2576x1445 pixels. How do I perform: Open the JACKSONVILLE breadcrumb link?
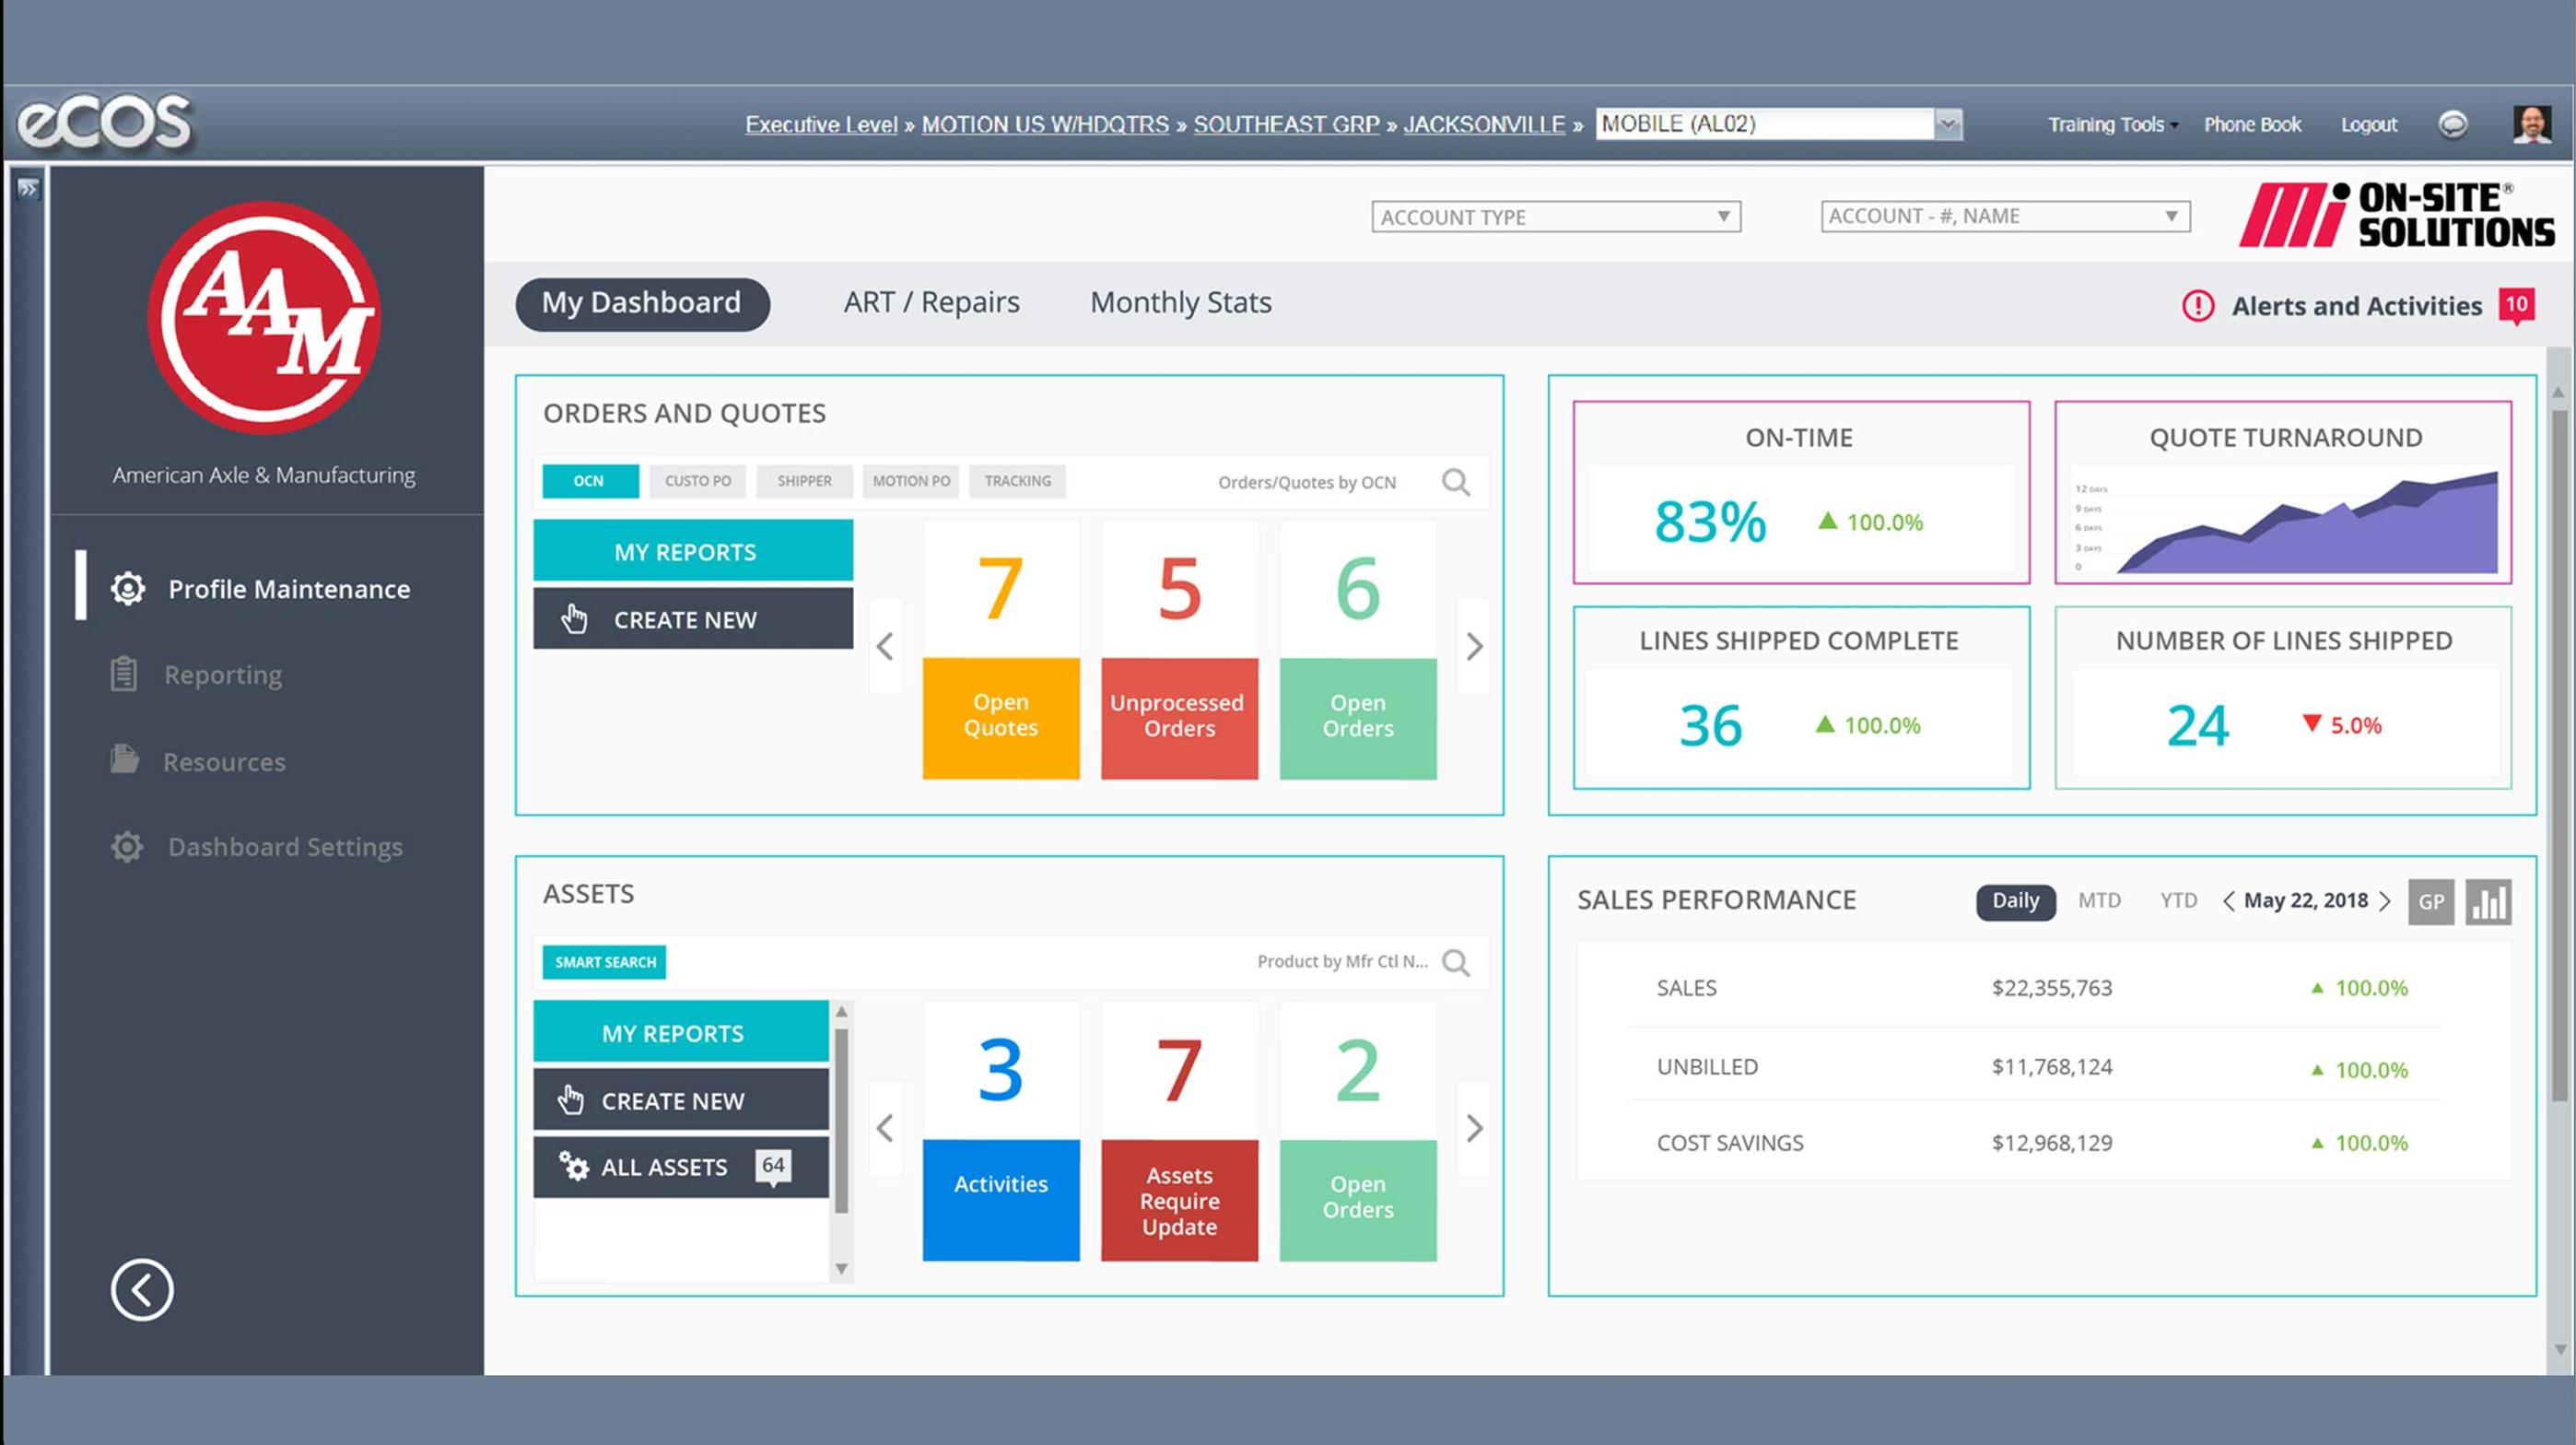tap(1484, 124)
